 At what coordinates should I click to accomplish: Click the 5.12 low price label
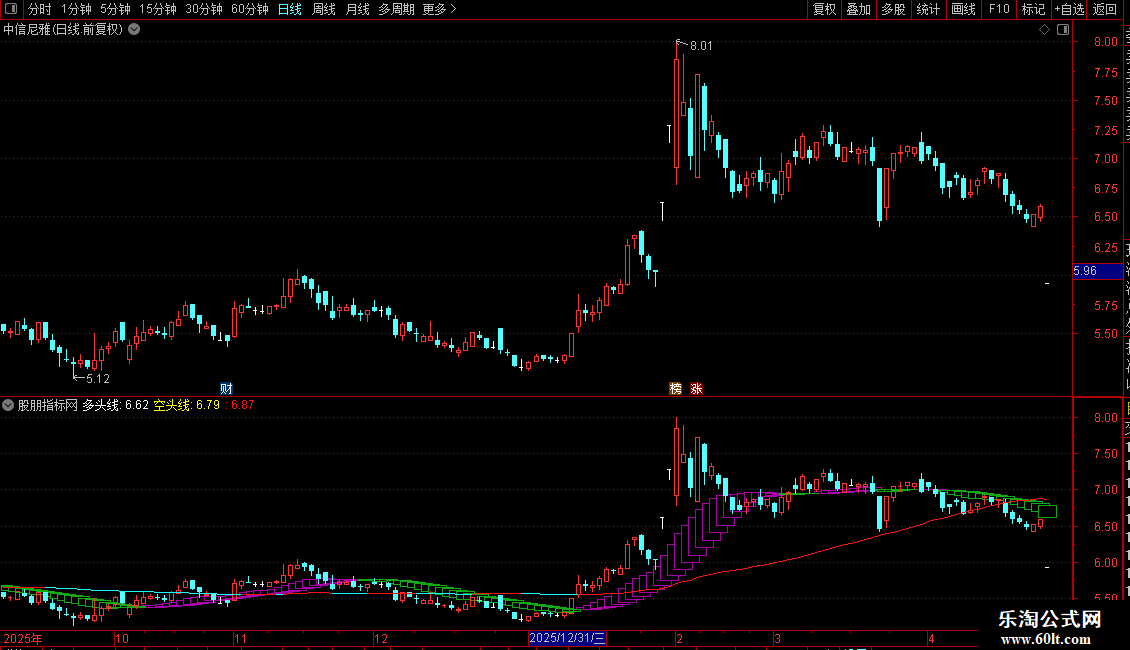97,378
